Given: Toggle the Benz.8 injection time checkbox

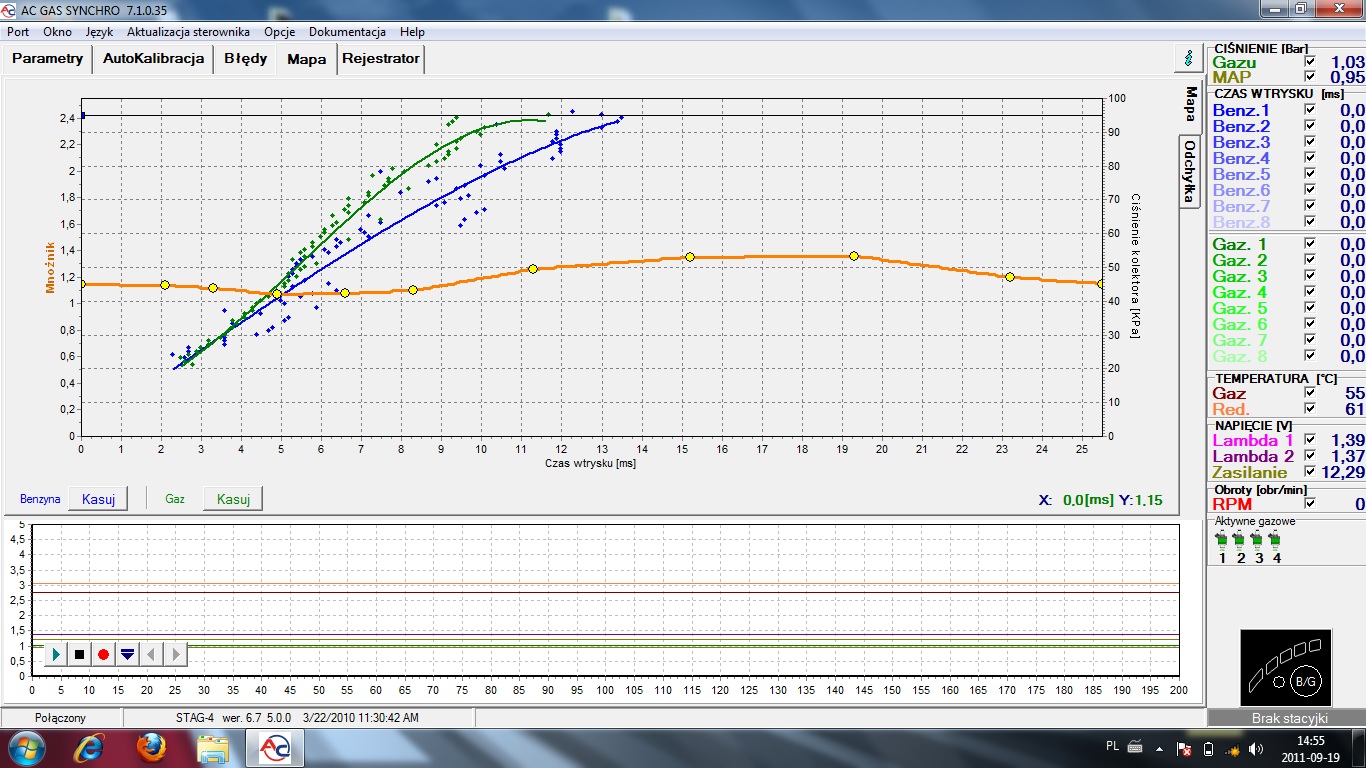Looking at the screenshot, I should (x=1310, y=222).
